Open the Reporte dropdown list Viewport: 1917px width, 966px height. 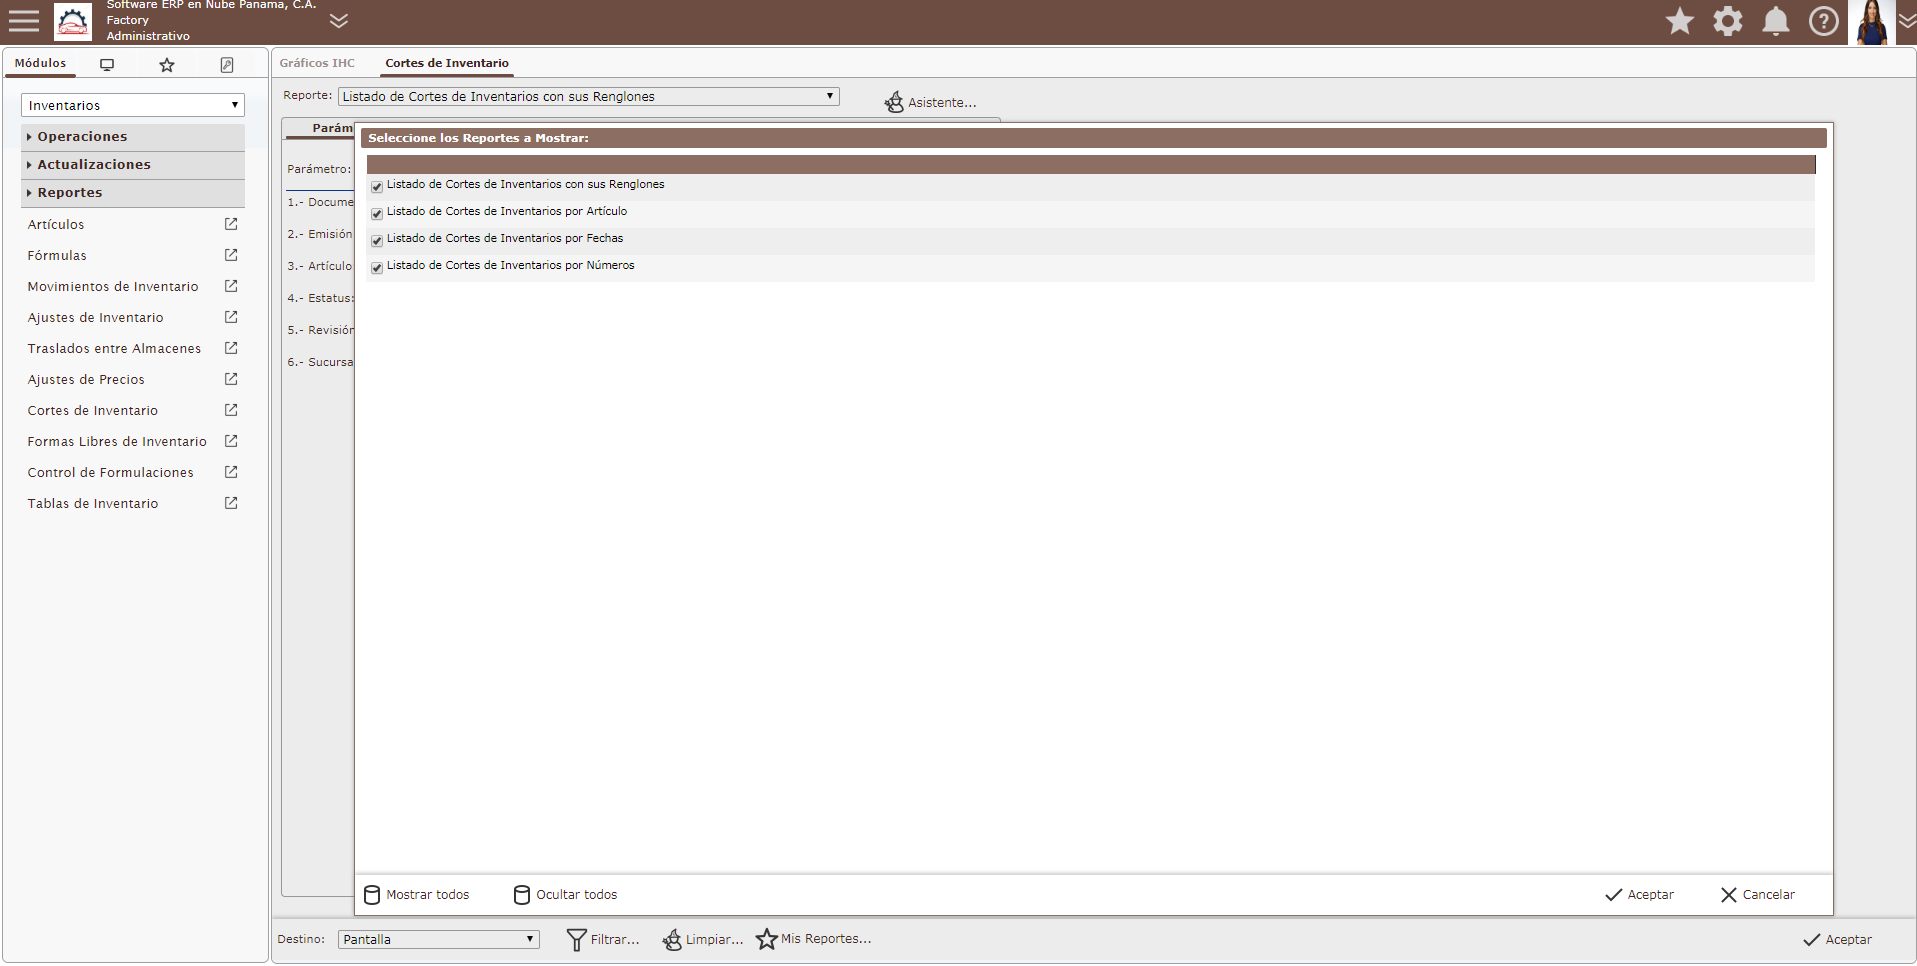coord(588,97)
